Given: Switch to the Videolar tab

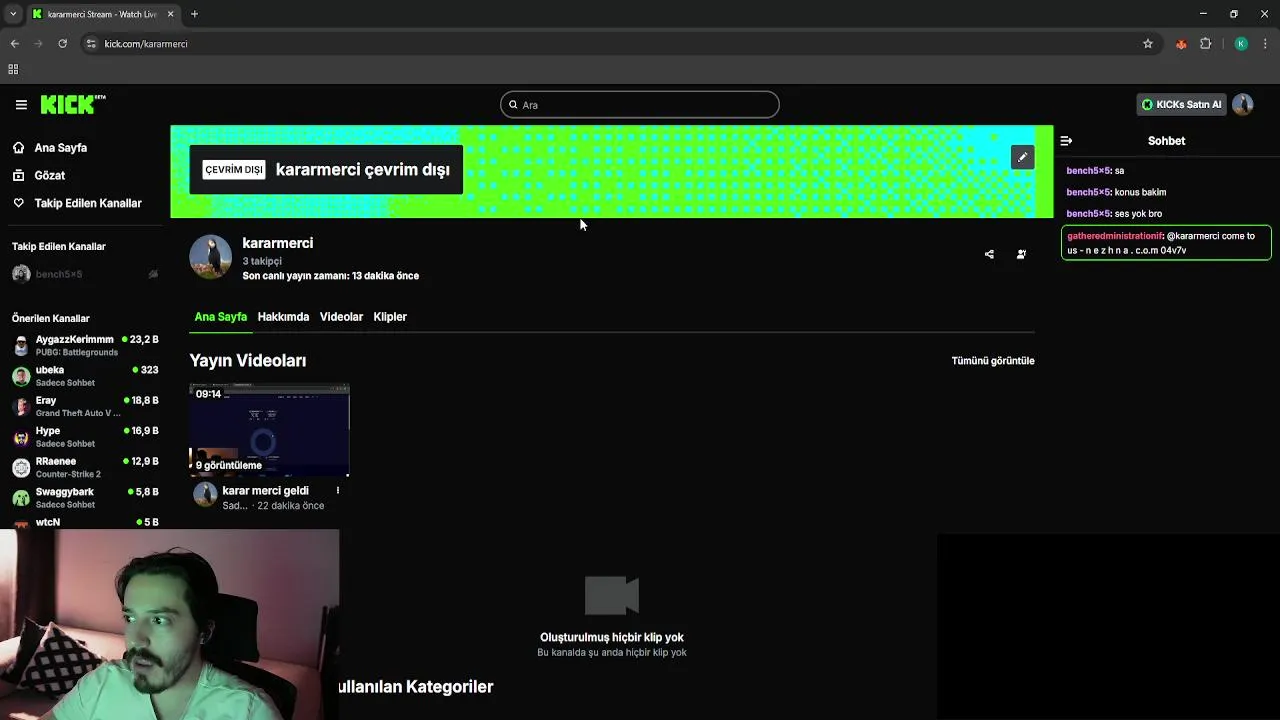Looking at the screenshot, I should coord(341,317).
